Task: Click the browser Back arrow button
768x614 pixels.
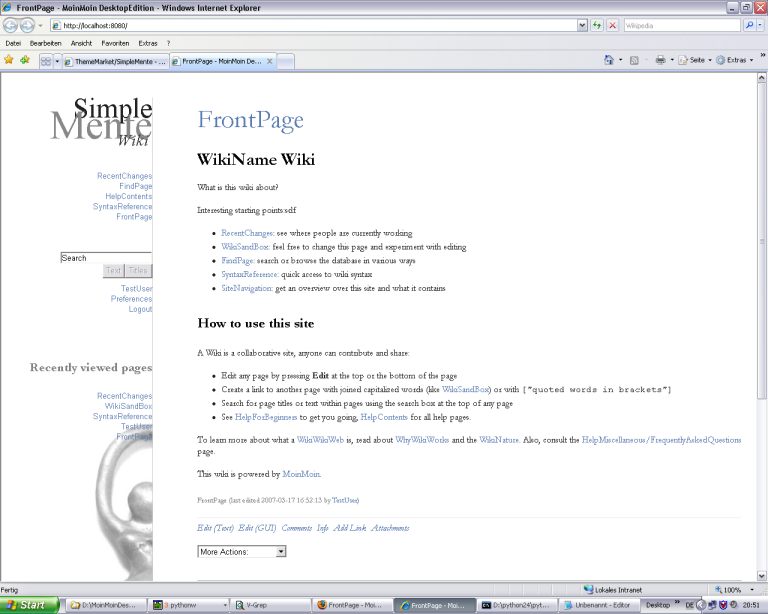Action: (x=12, y=25)
